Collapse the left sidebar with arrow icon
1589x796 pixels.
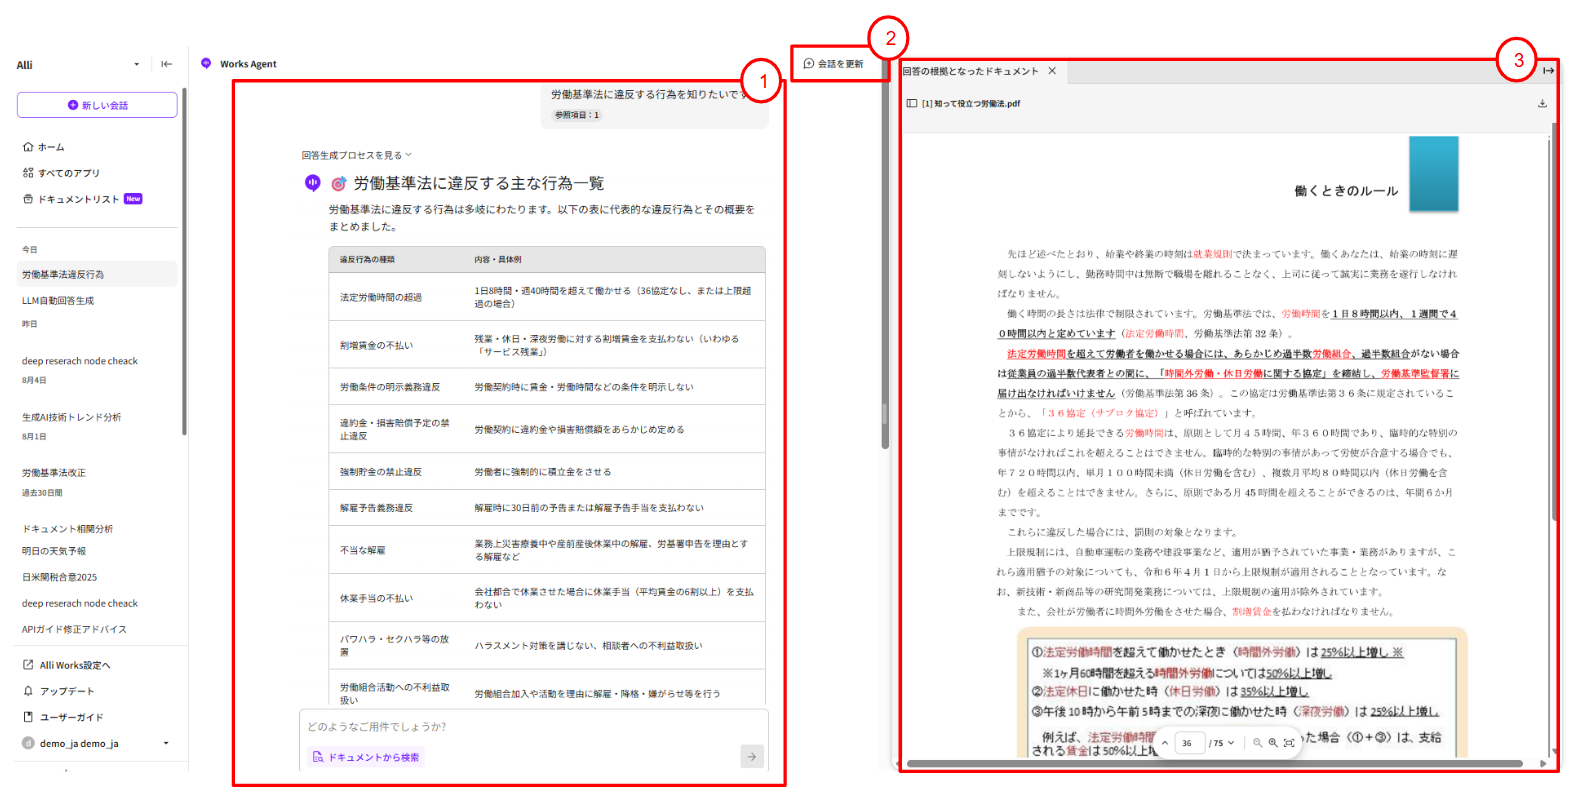[167, 64]
